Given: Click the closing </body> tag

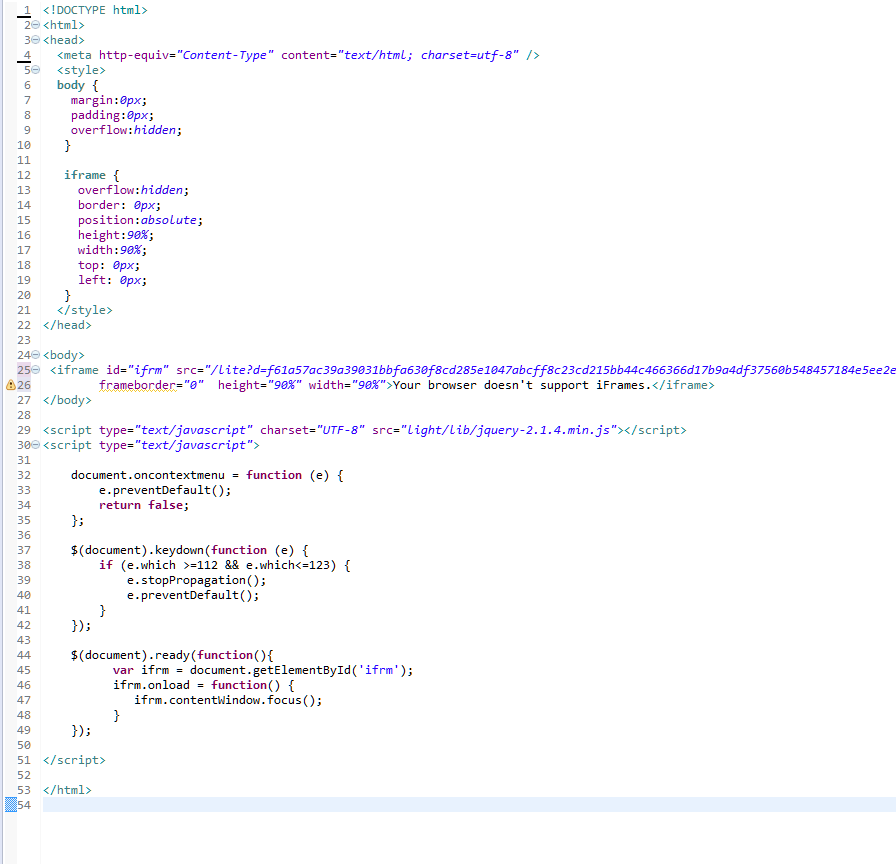Looking at the screenshot, I should pyautogui.click(x=67, y=400).
